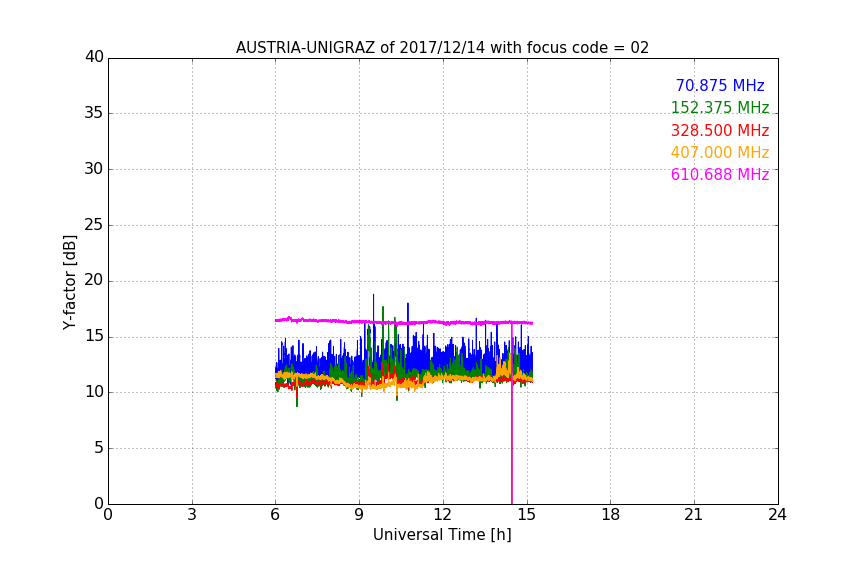864x576 pixels.
Task: Click the x-axis tick label 24
Action: [777, 515]
